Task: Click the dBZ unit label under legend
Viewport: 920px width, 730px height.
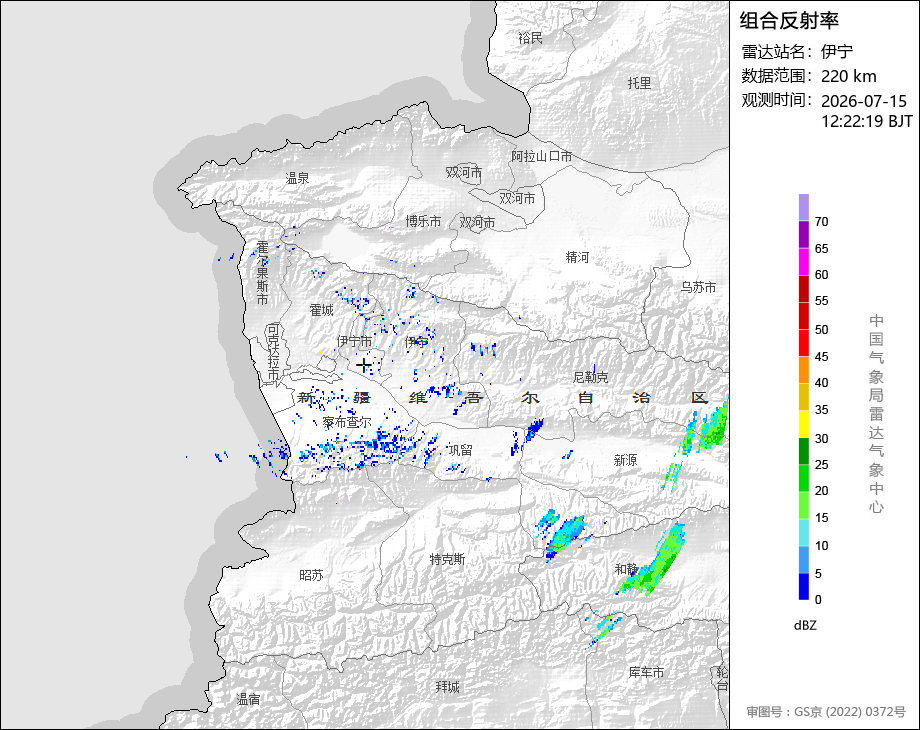Action: point(805,625)
